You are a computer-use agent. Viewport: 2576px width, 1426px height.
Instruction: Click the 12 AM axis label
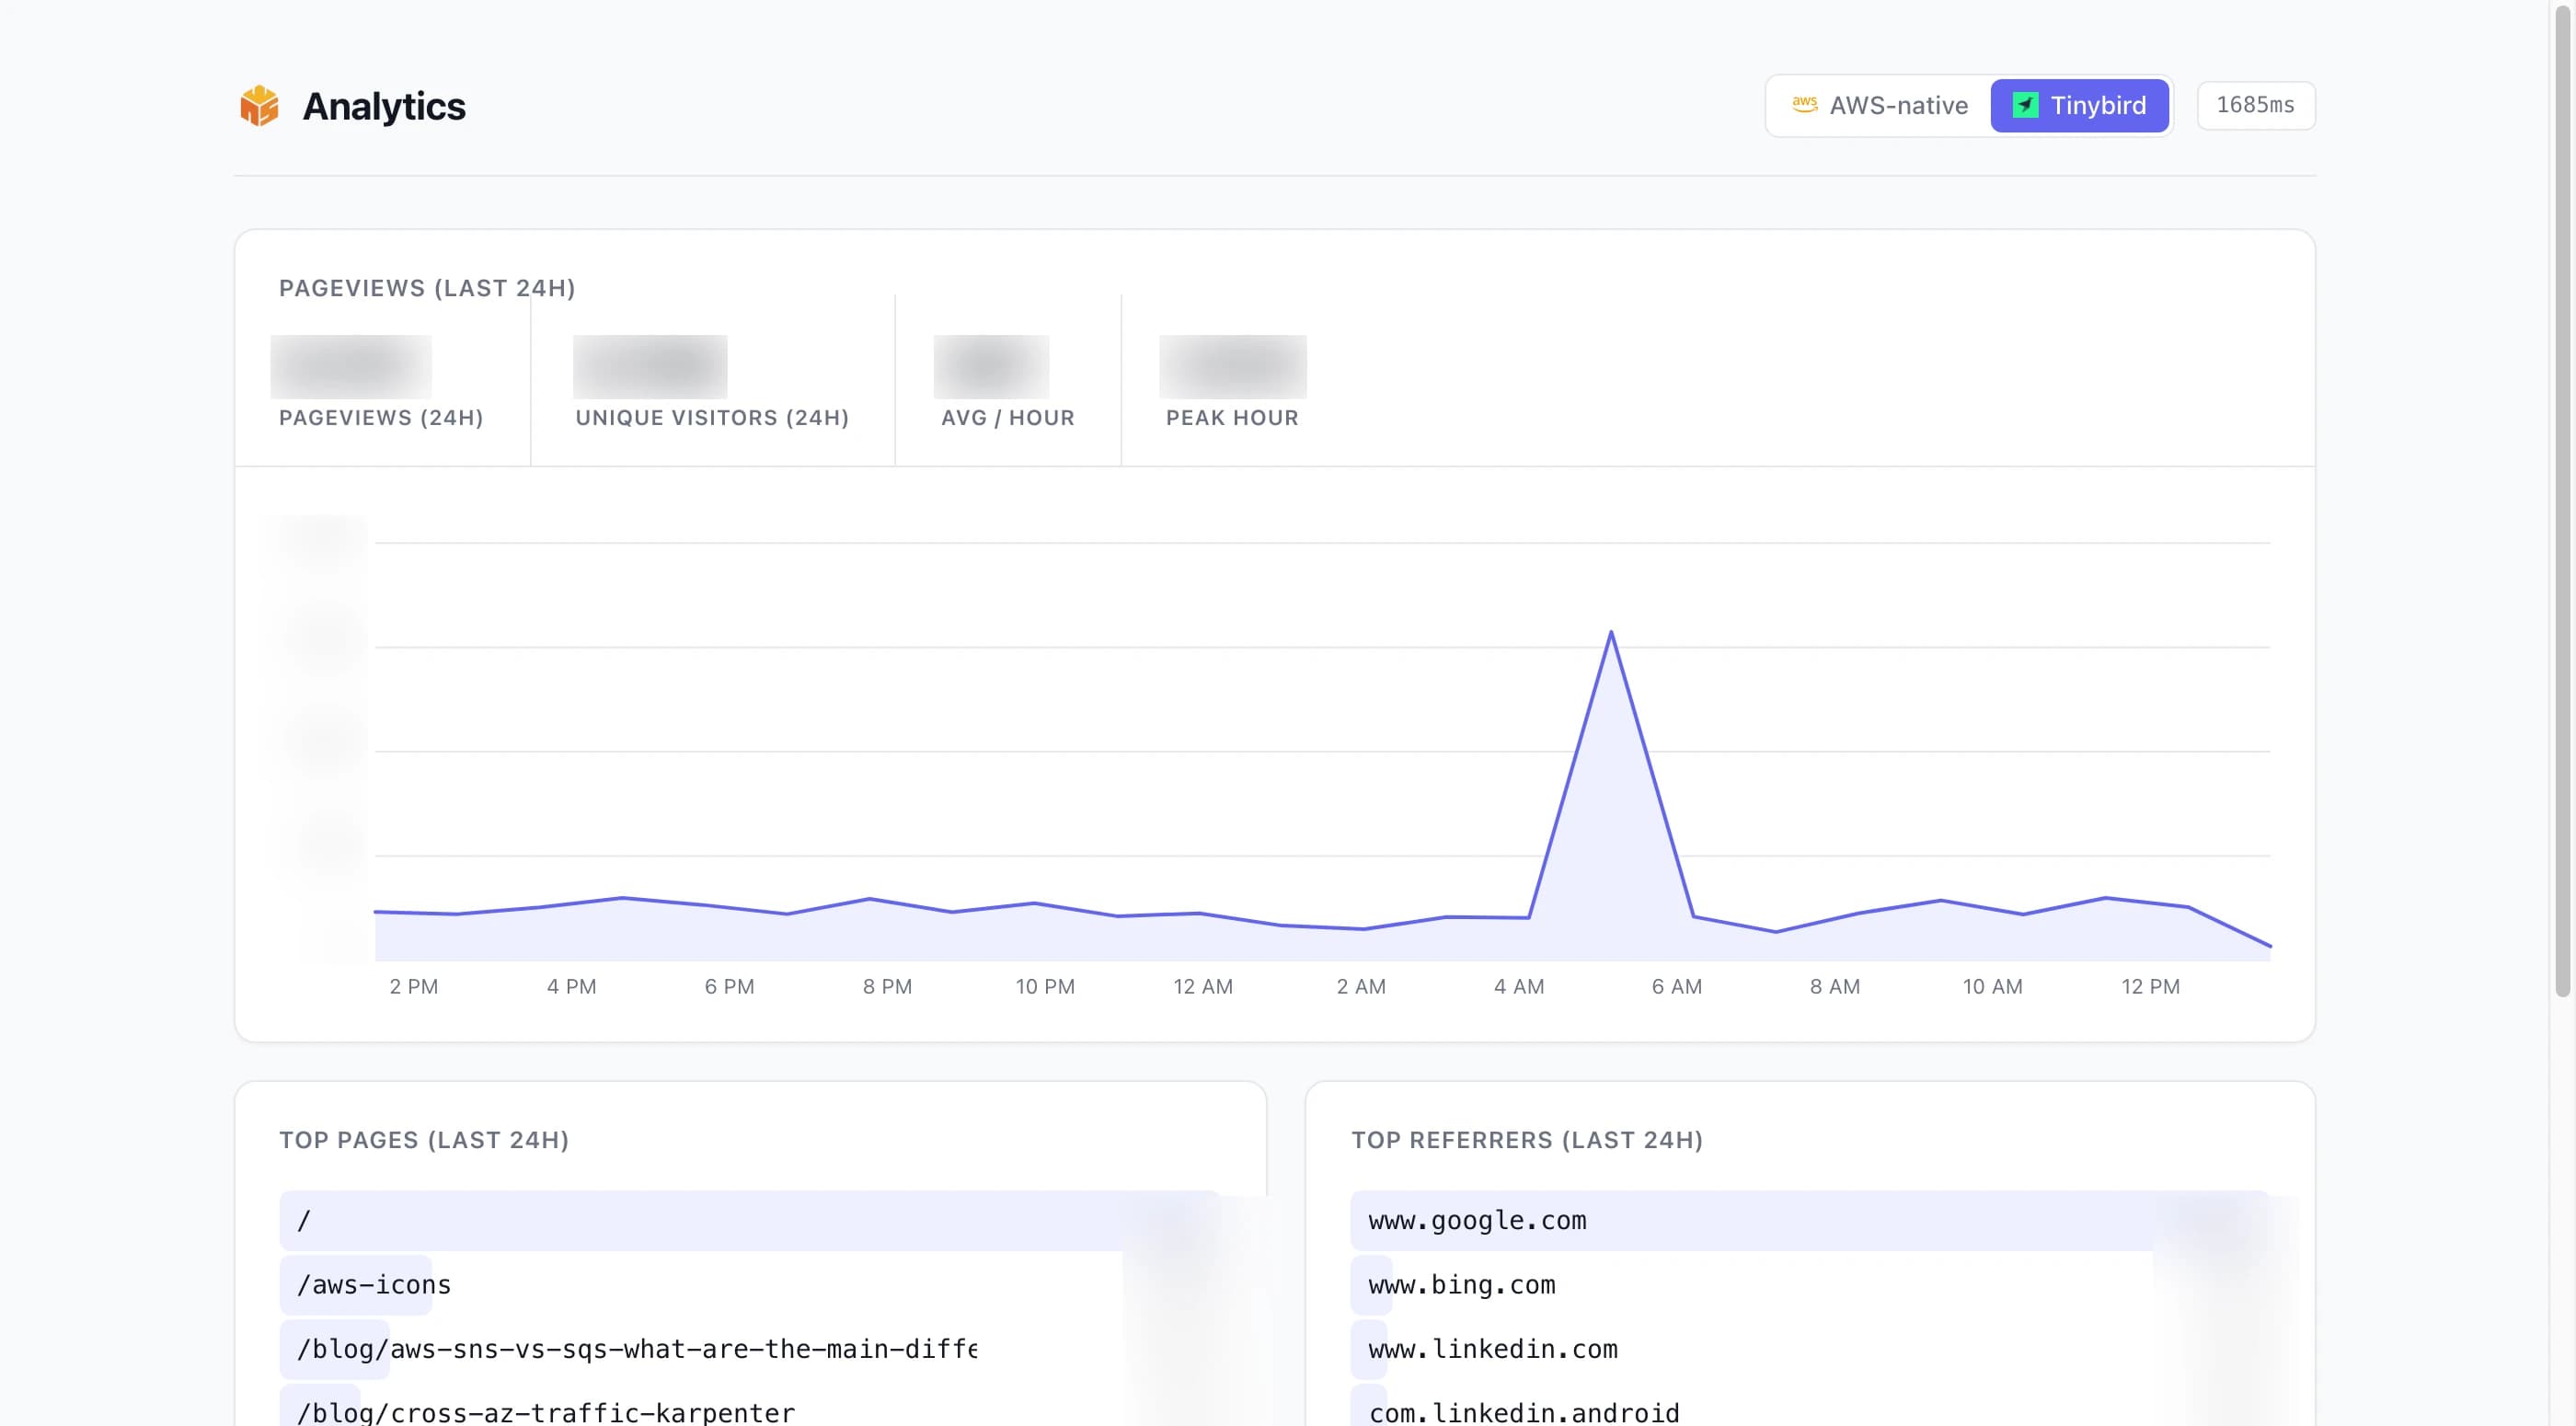tap(1203, 986)
